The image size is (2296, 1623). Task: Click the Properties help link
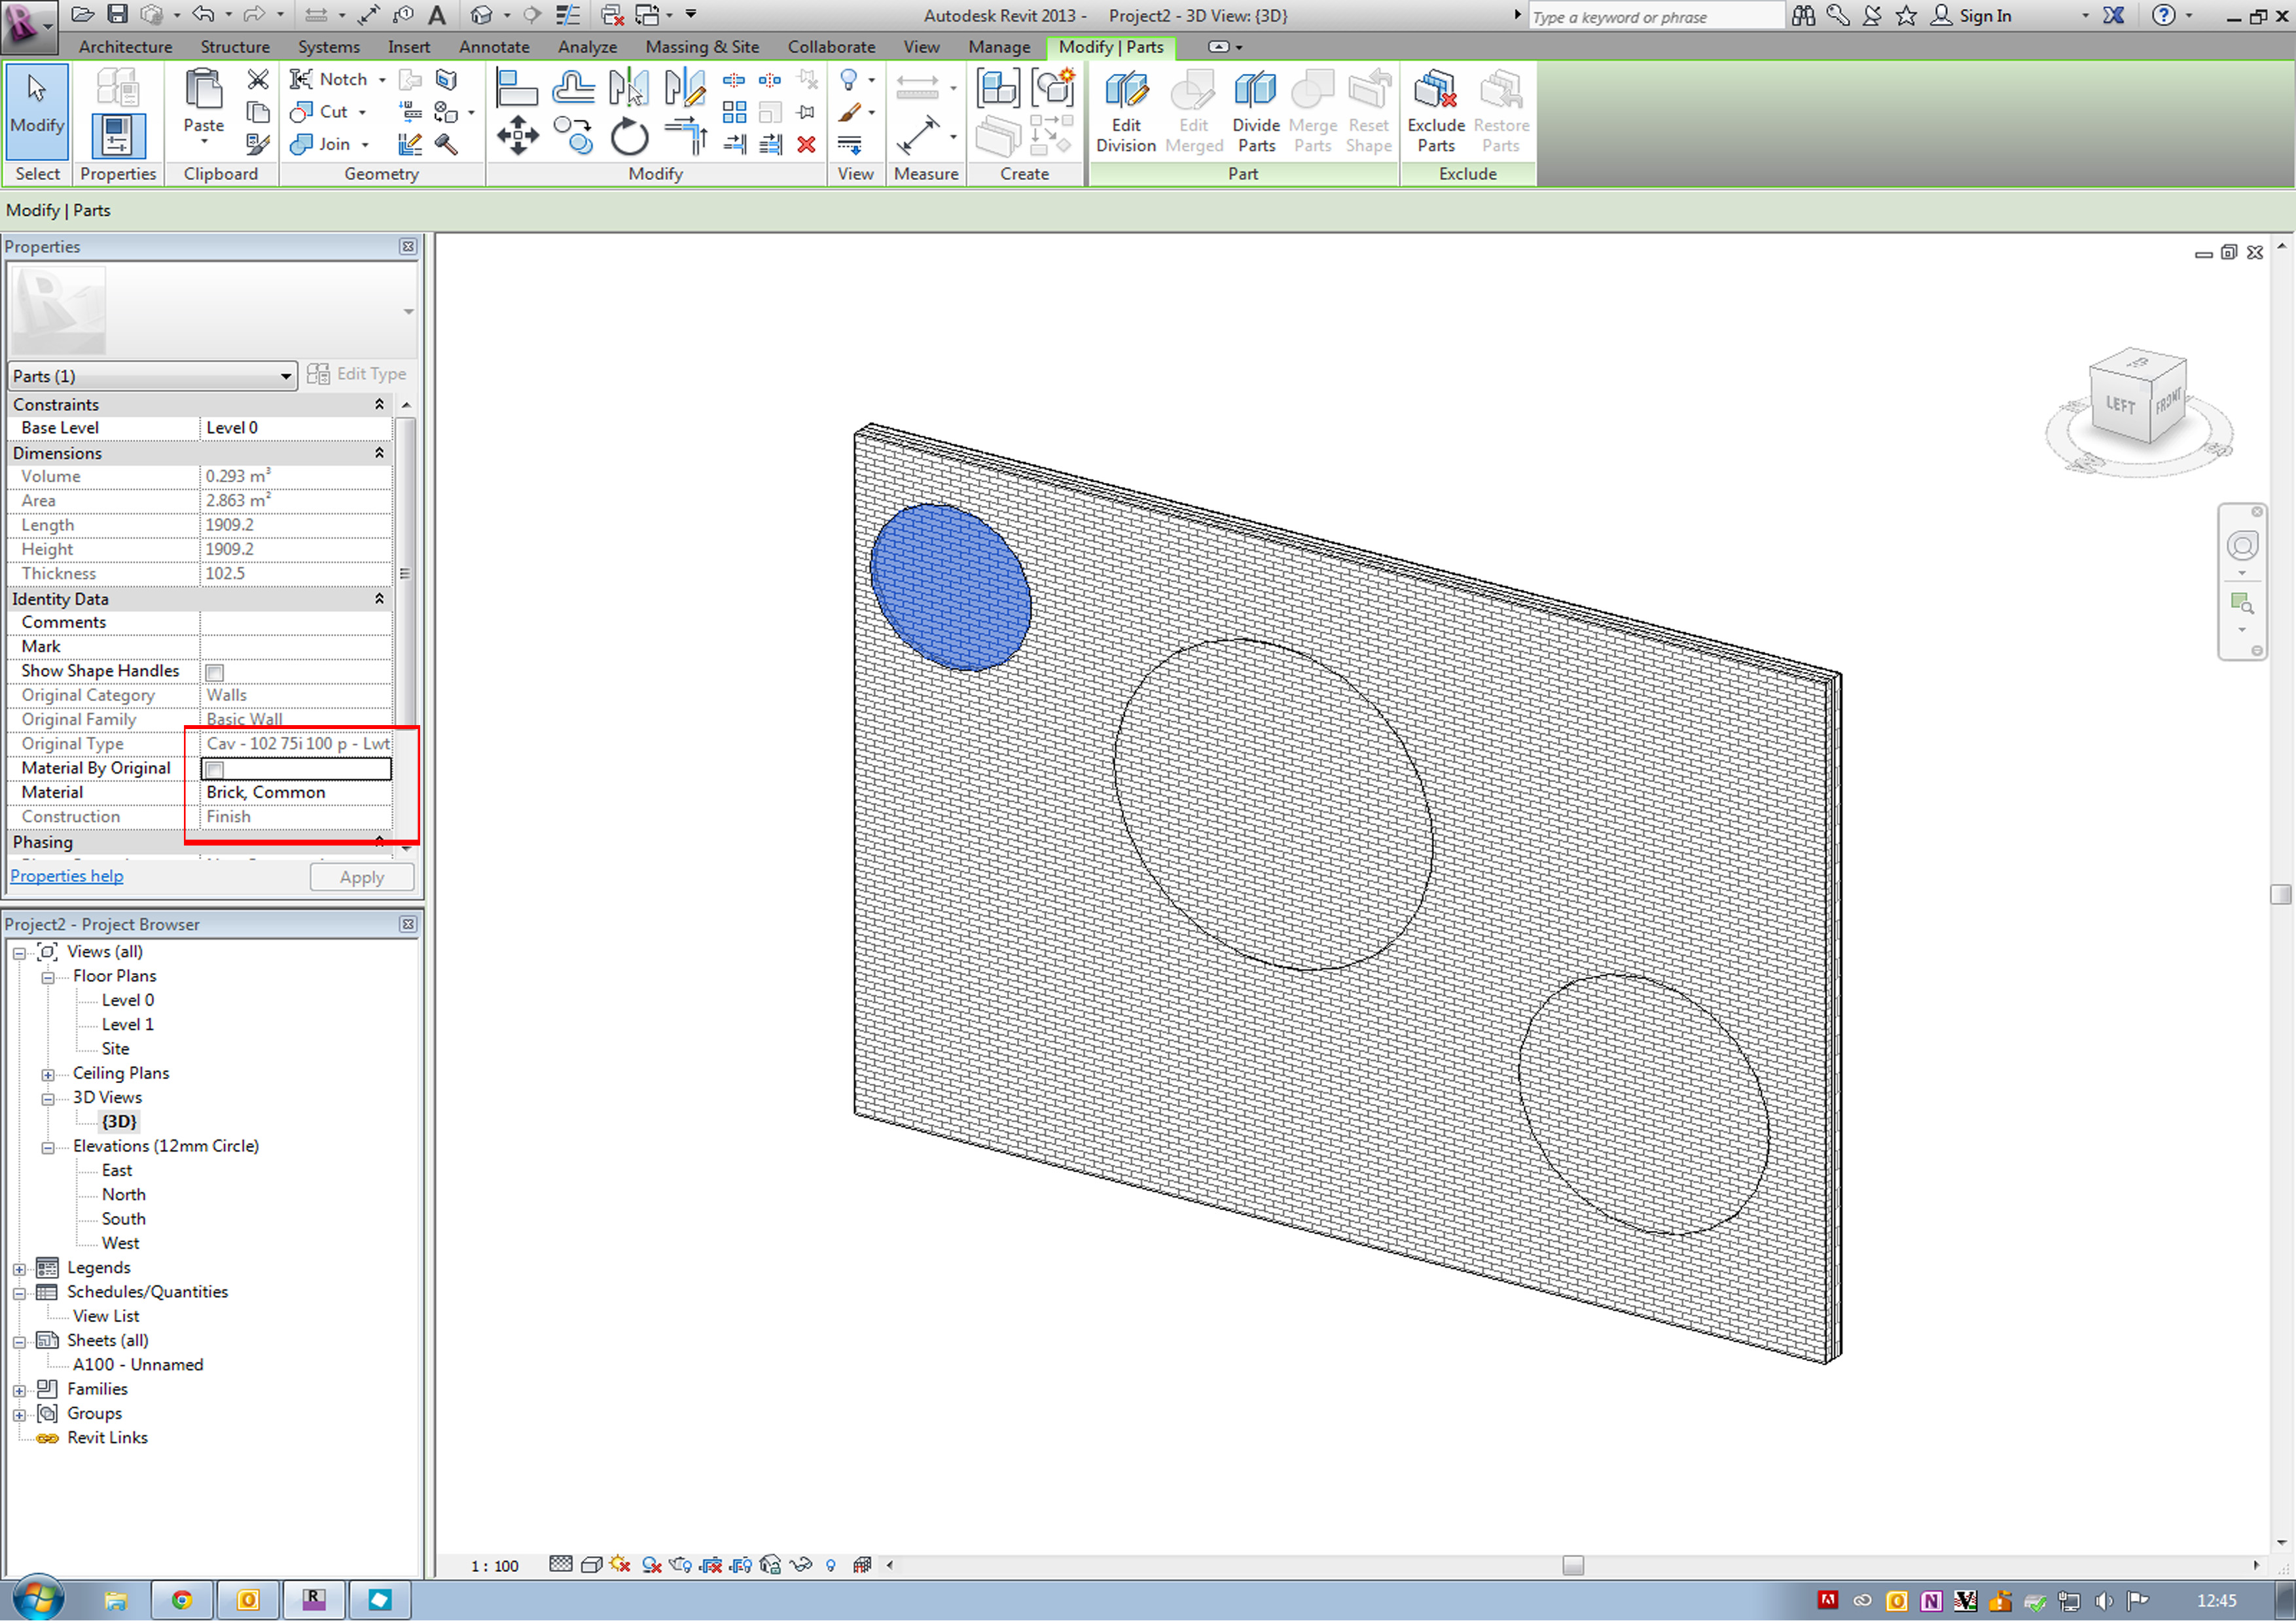point(67,877)
